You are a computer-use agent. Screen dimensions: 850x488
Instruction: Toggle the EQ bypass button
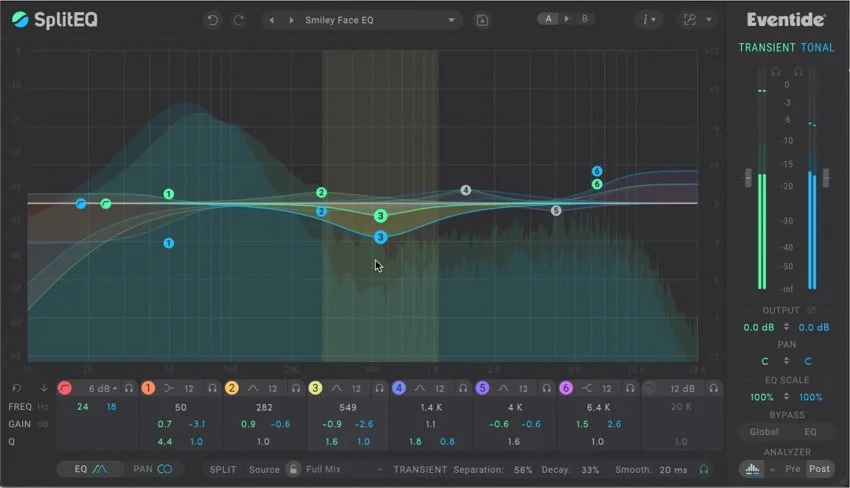(x=810, y=432)
